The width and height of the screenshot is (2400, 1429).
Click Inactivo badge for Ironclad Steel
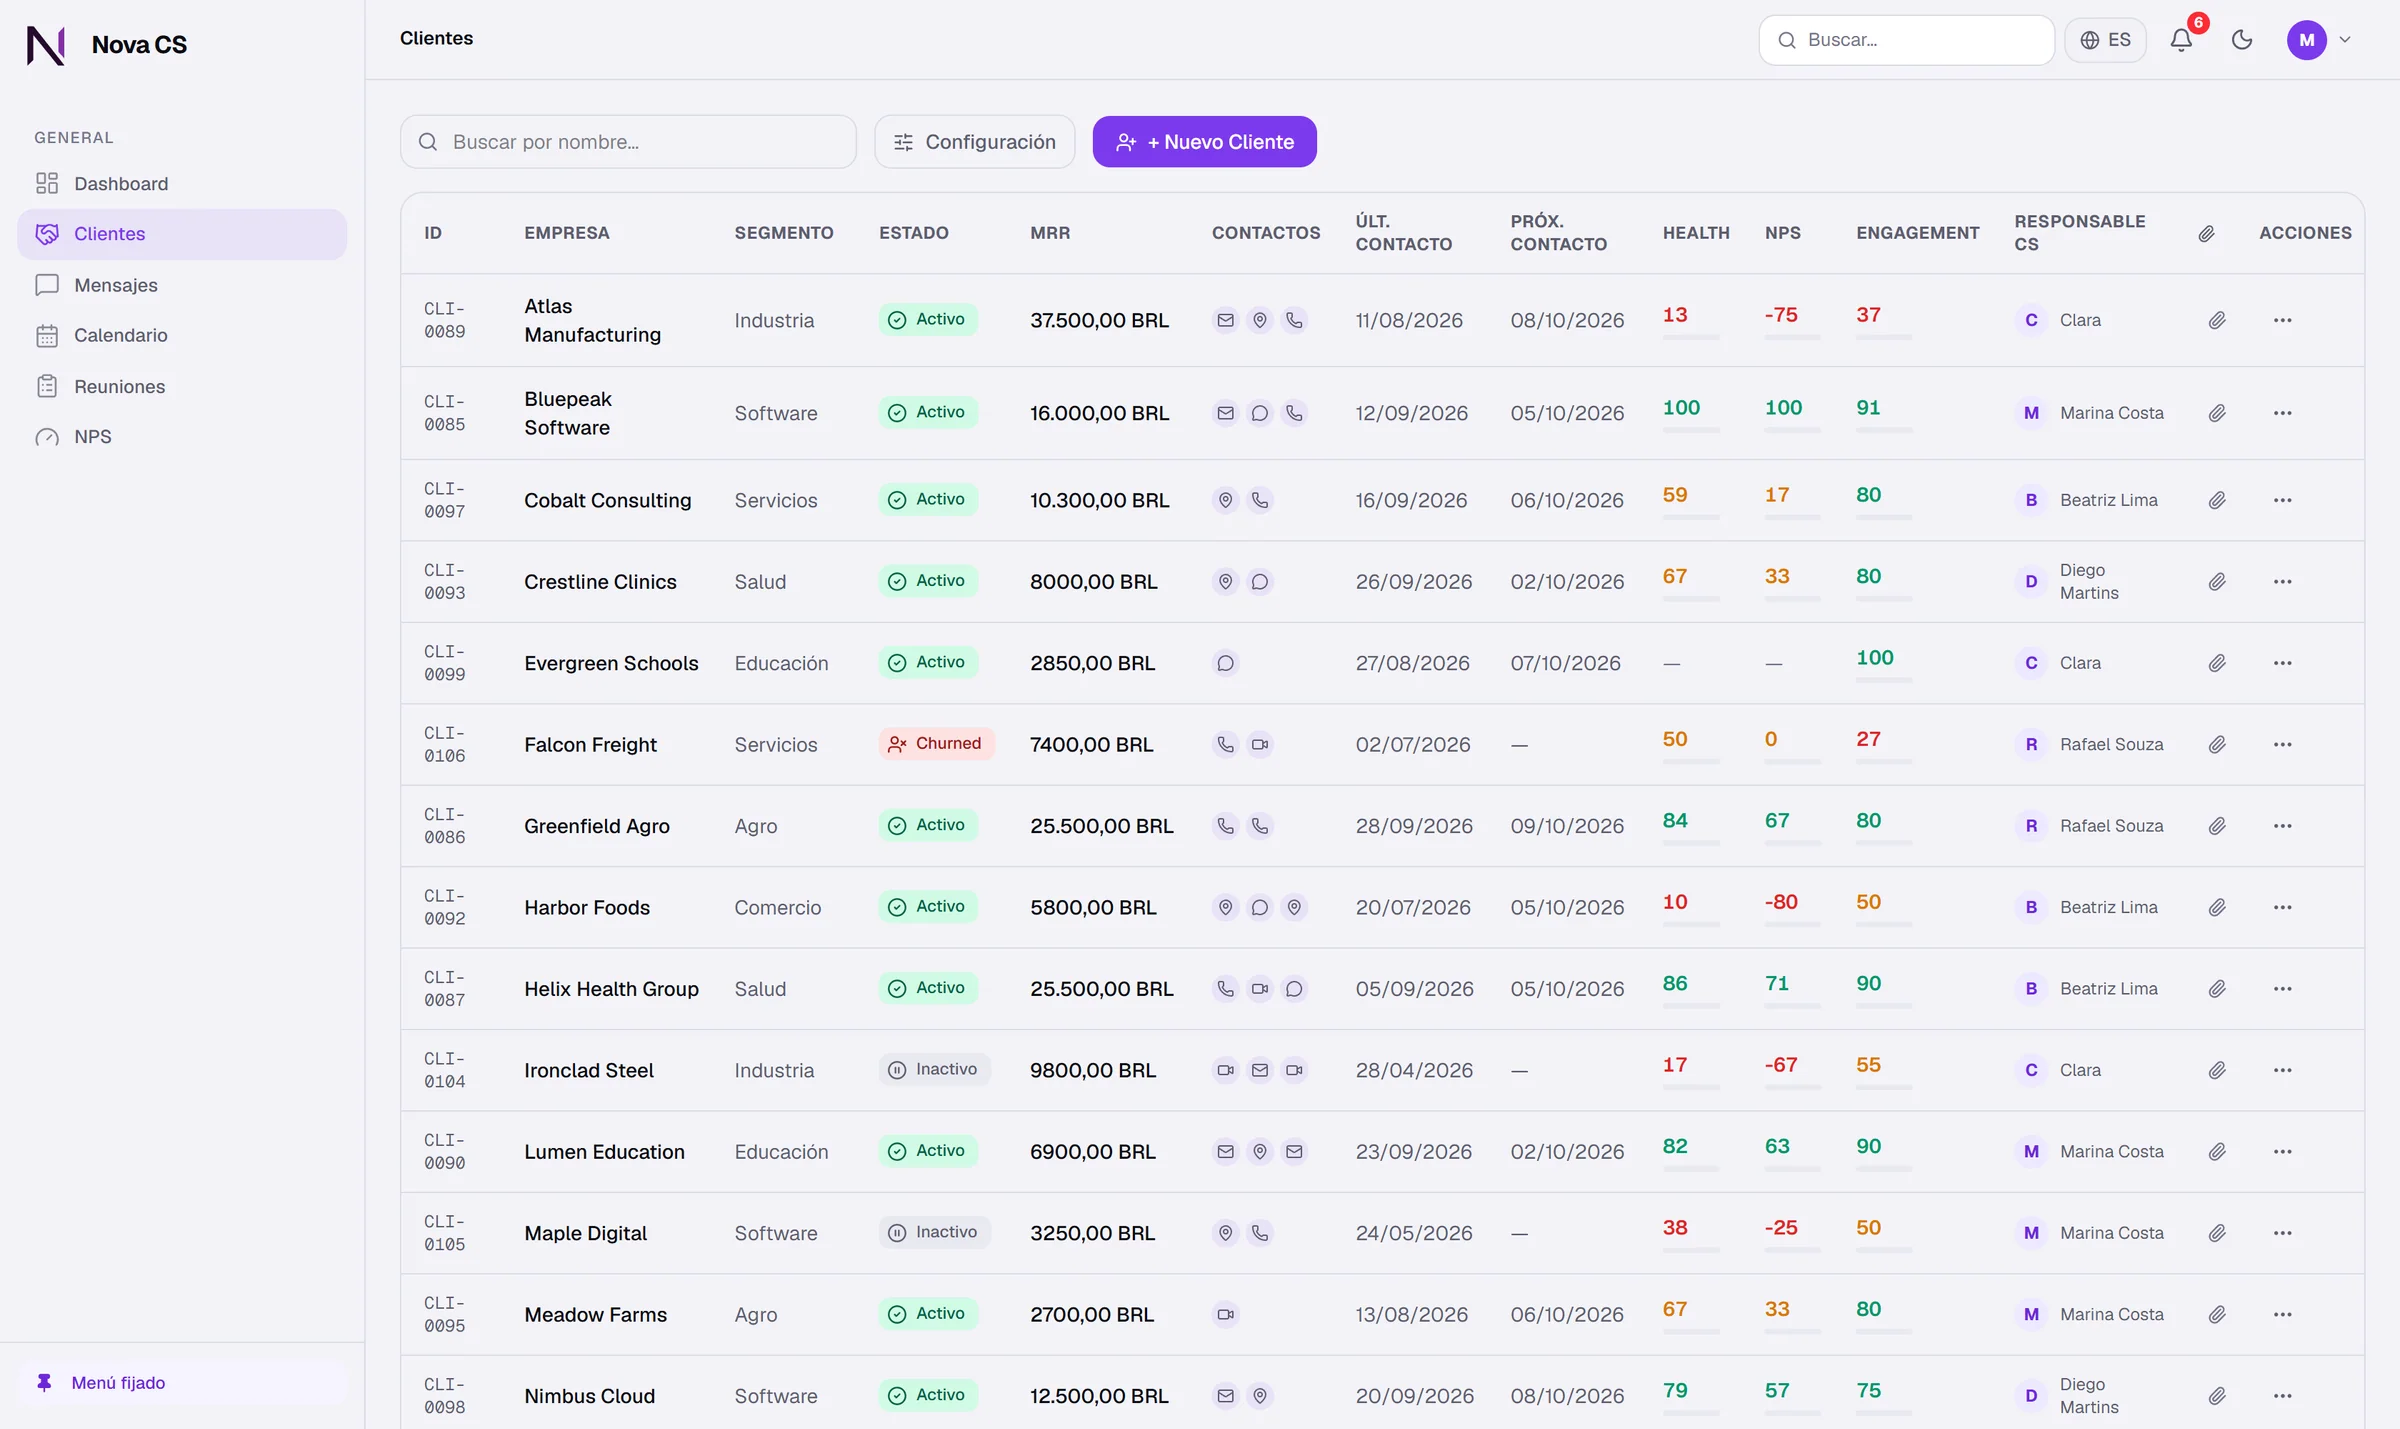[934, 1069]
